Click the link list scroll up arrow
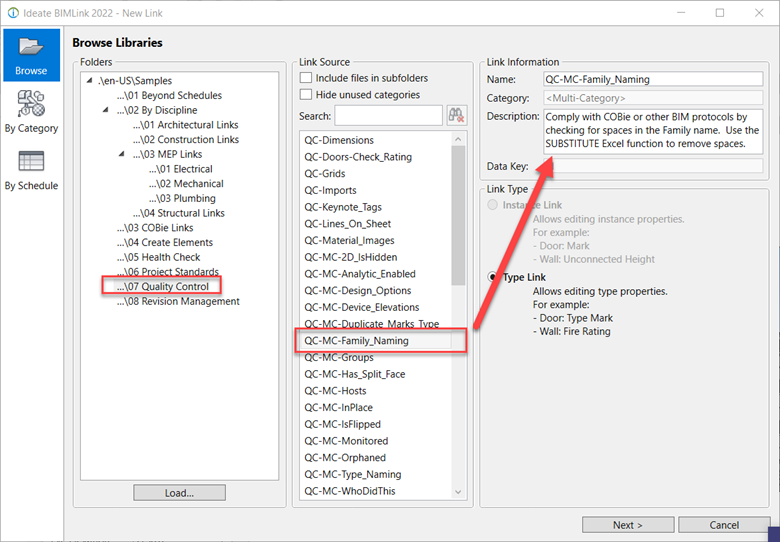 458,139
